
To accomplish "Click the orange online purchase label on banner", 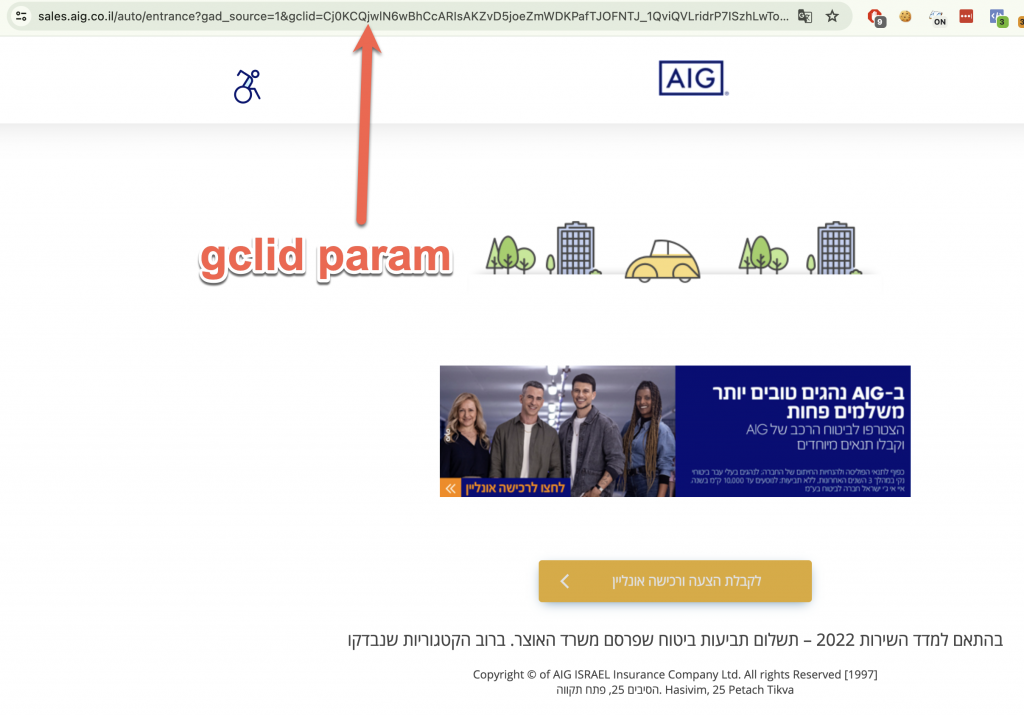I will [515, 488].
